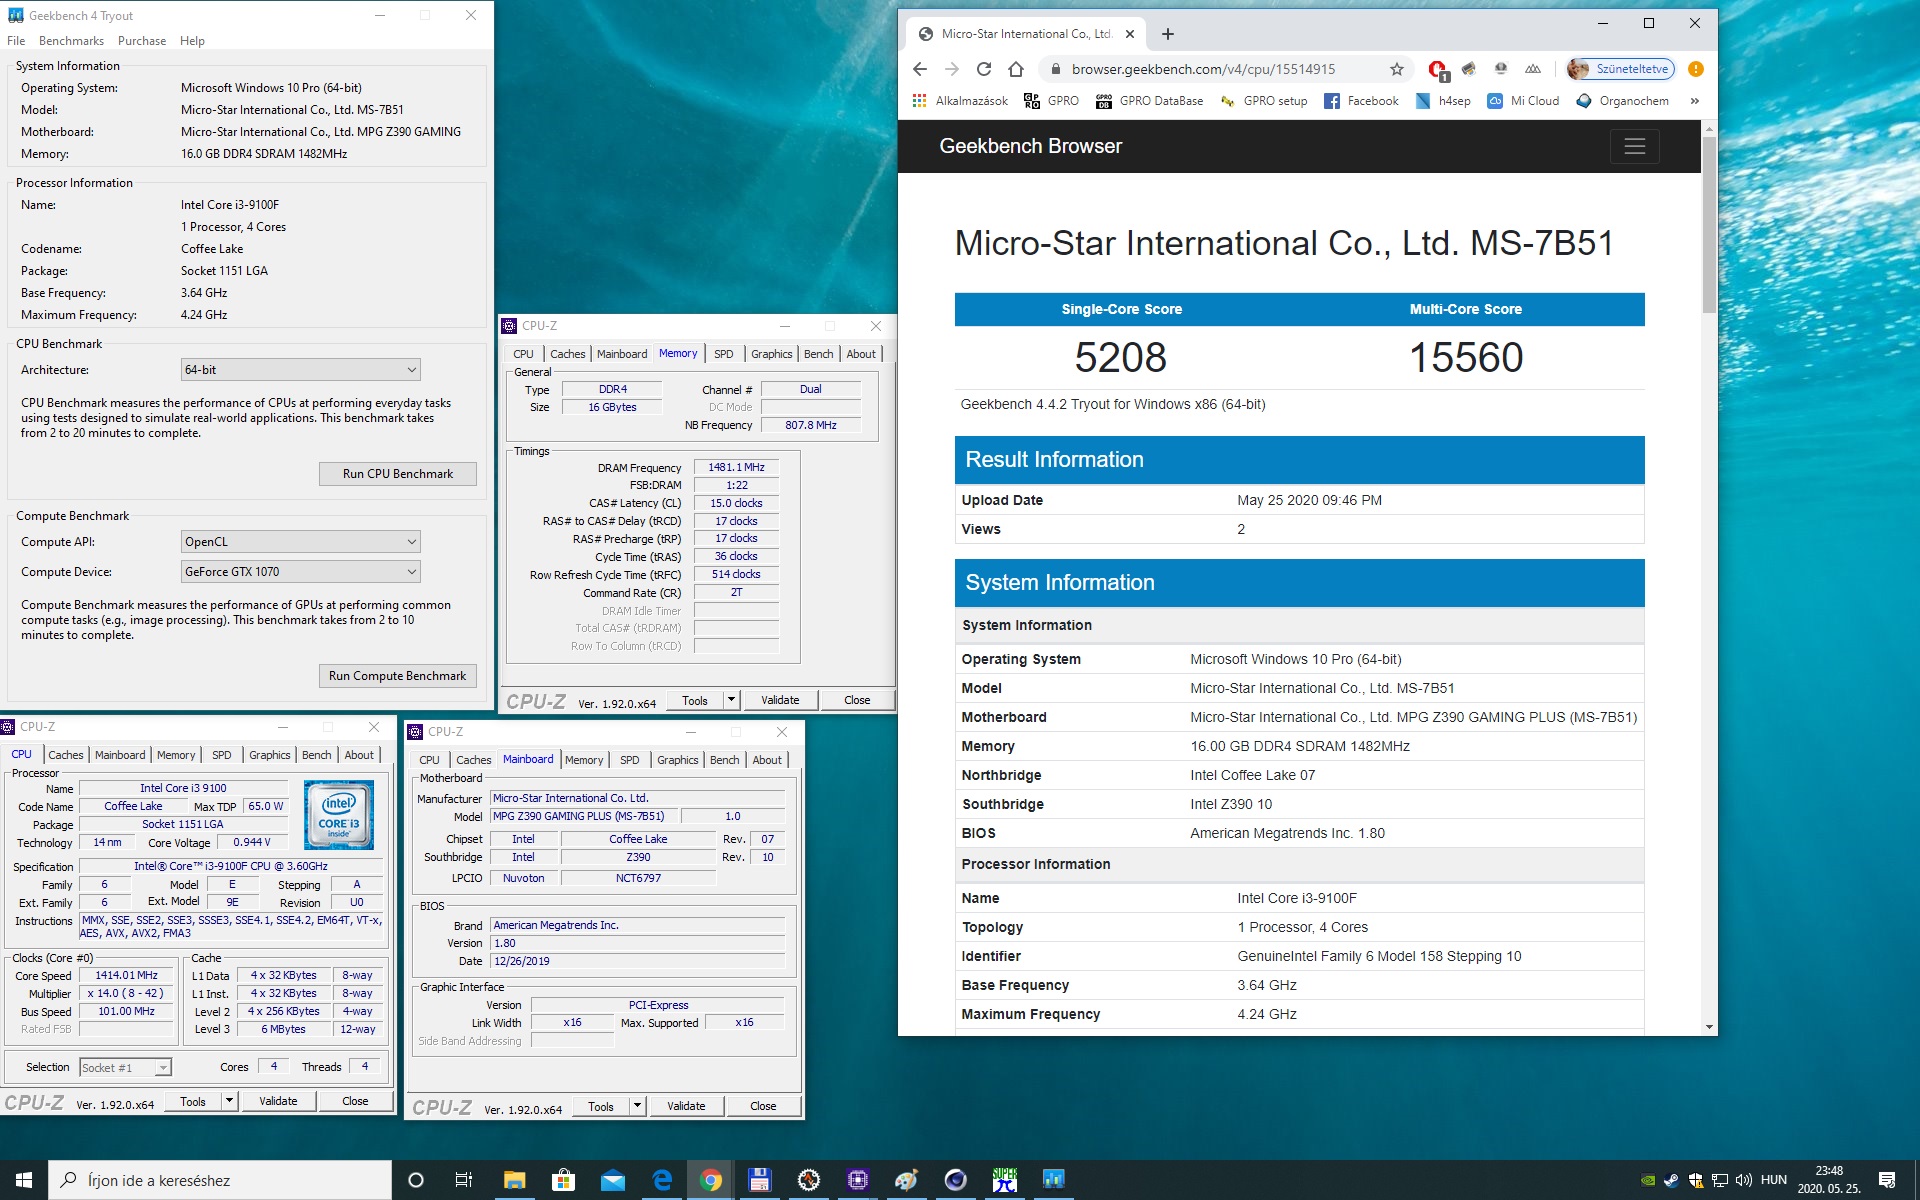Open the Mi Cloud bookmark

point(1523,101)
